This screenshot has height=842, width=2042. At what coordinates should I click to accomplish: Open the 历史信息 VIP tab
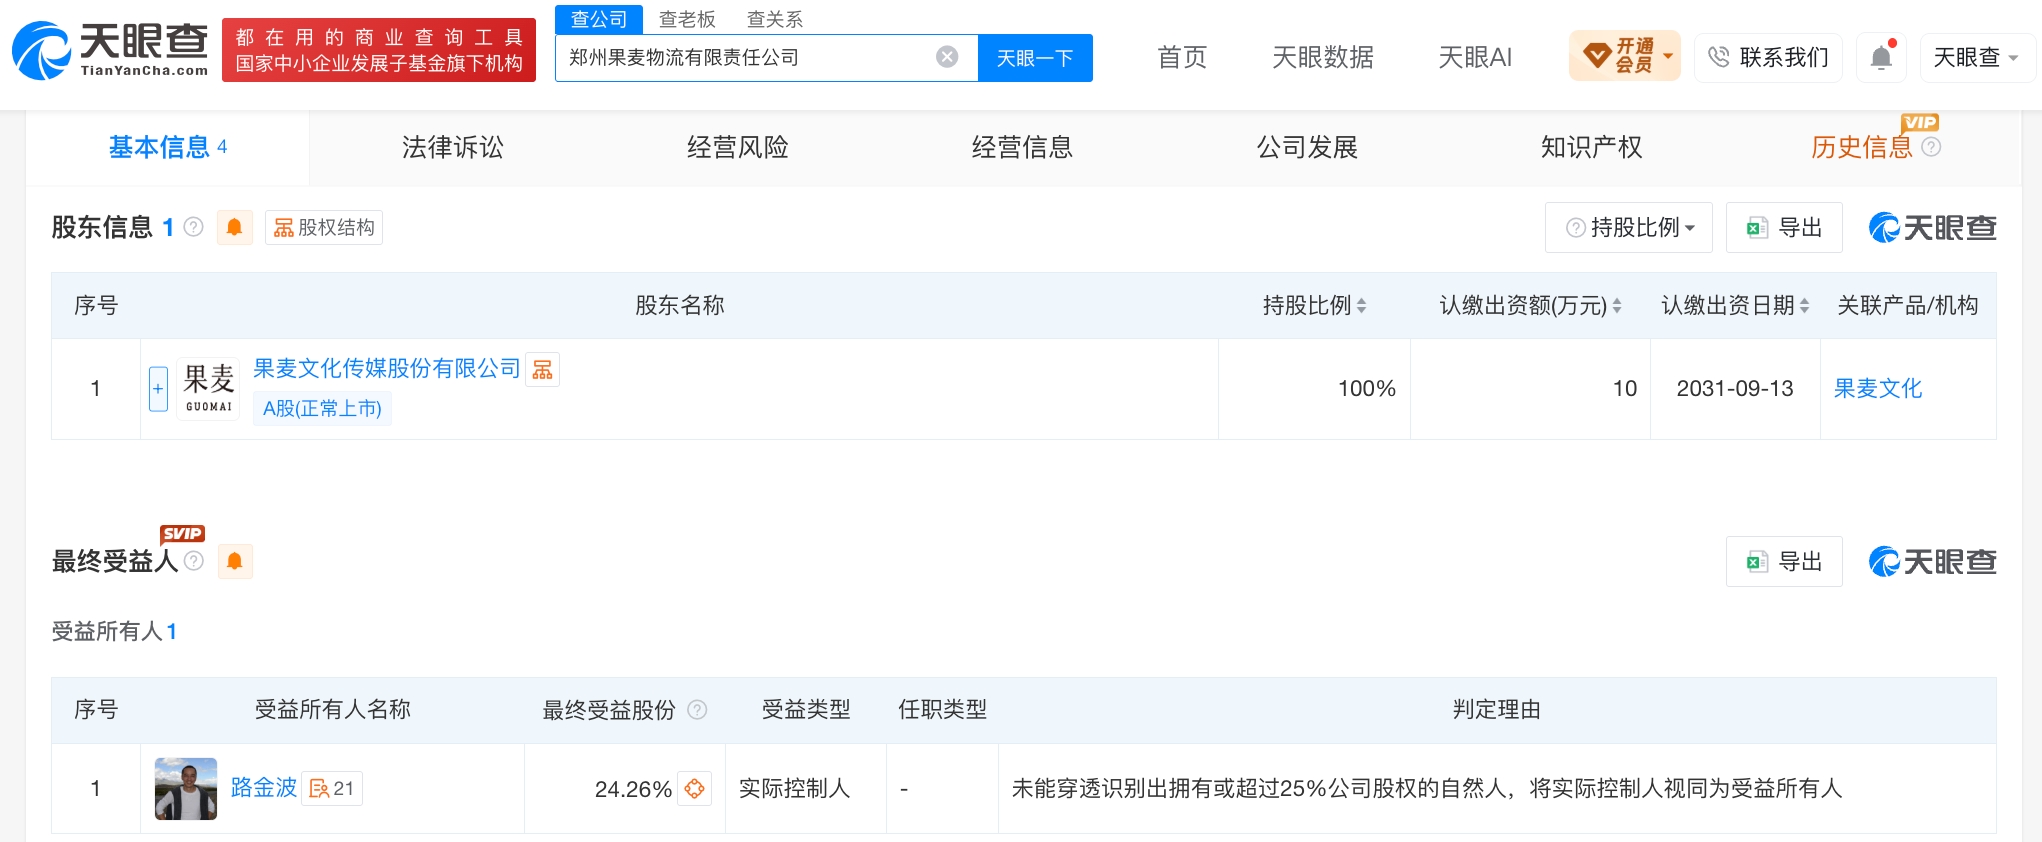[x=1861, y=148]
